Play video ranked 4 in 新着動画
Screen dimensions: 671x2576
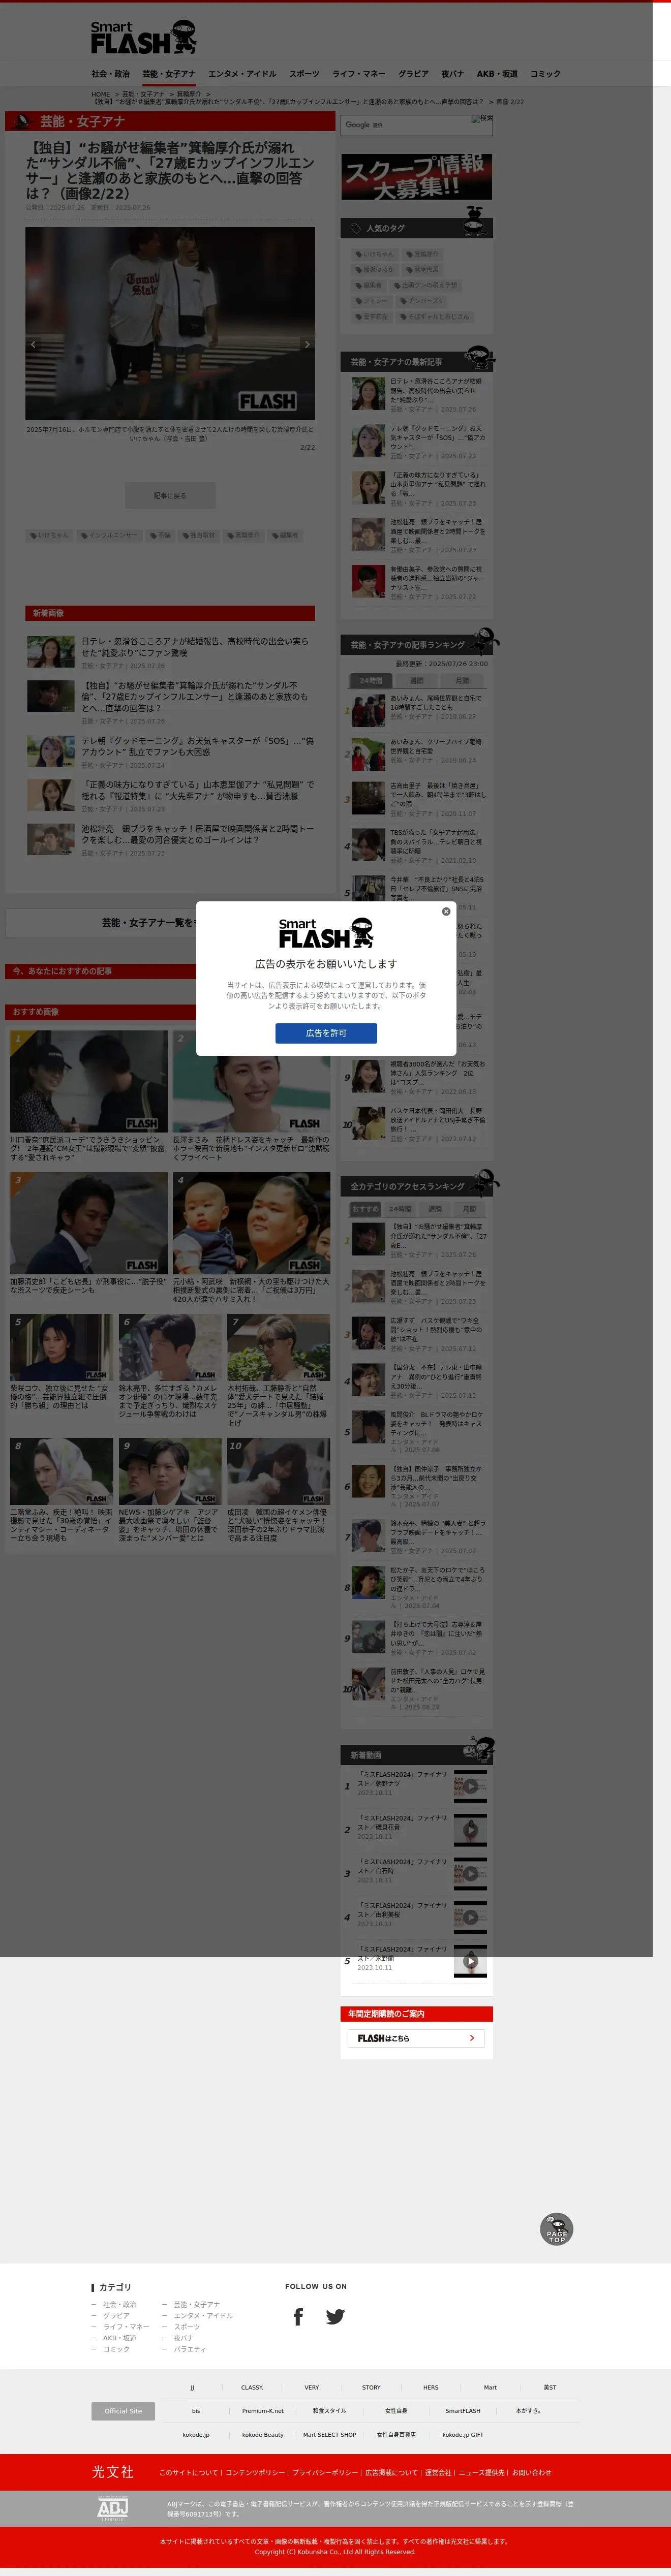470,1918
